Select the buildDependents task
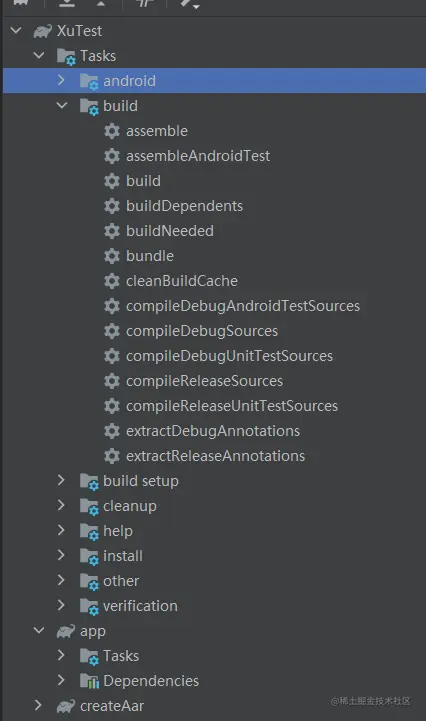Viewport: 426px width, 721px height. click(184, 206)
